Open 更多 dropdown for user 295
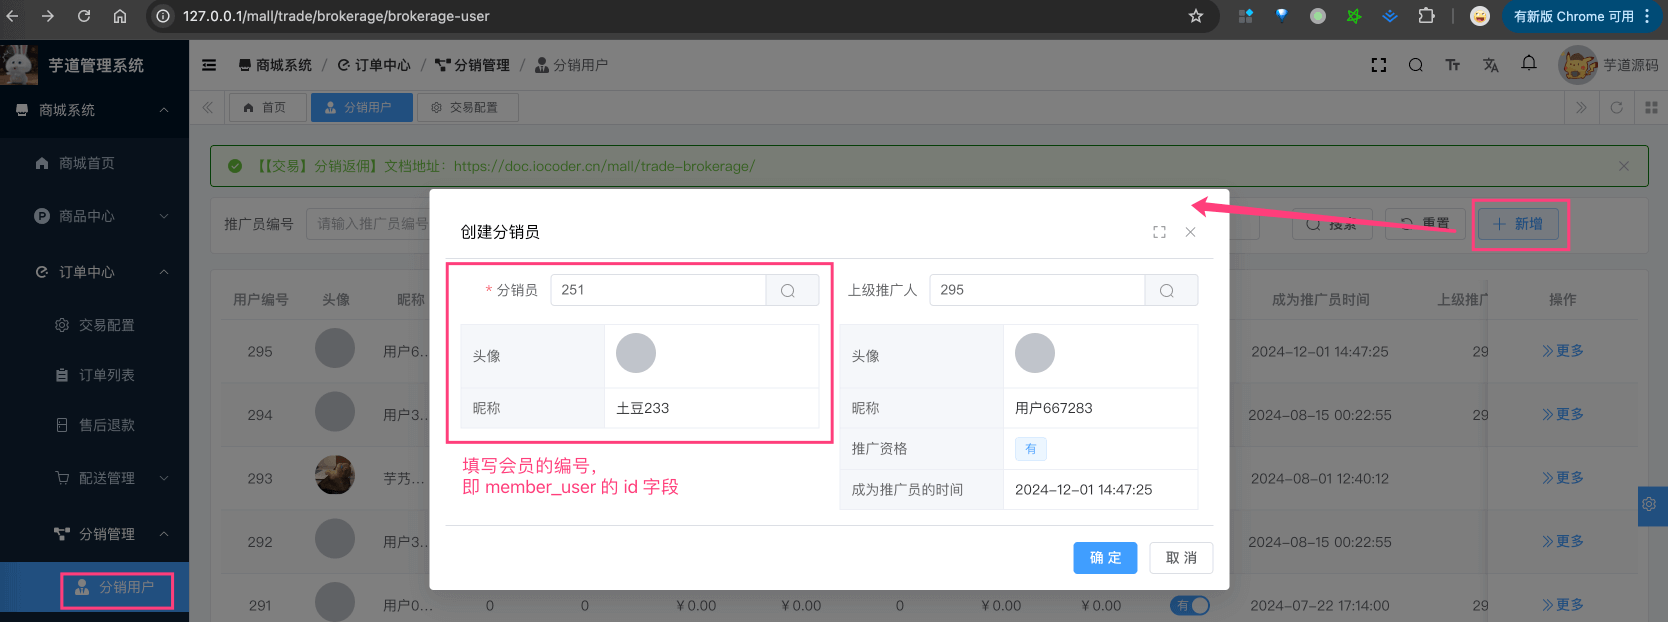The width and height of the screenshot is (1668, 622). point(1563,351)
